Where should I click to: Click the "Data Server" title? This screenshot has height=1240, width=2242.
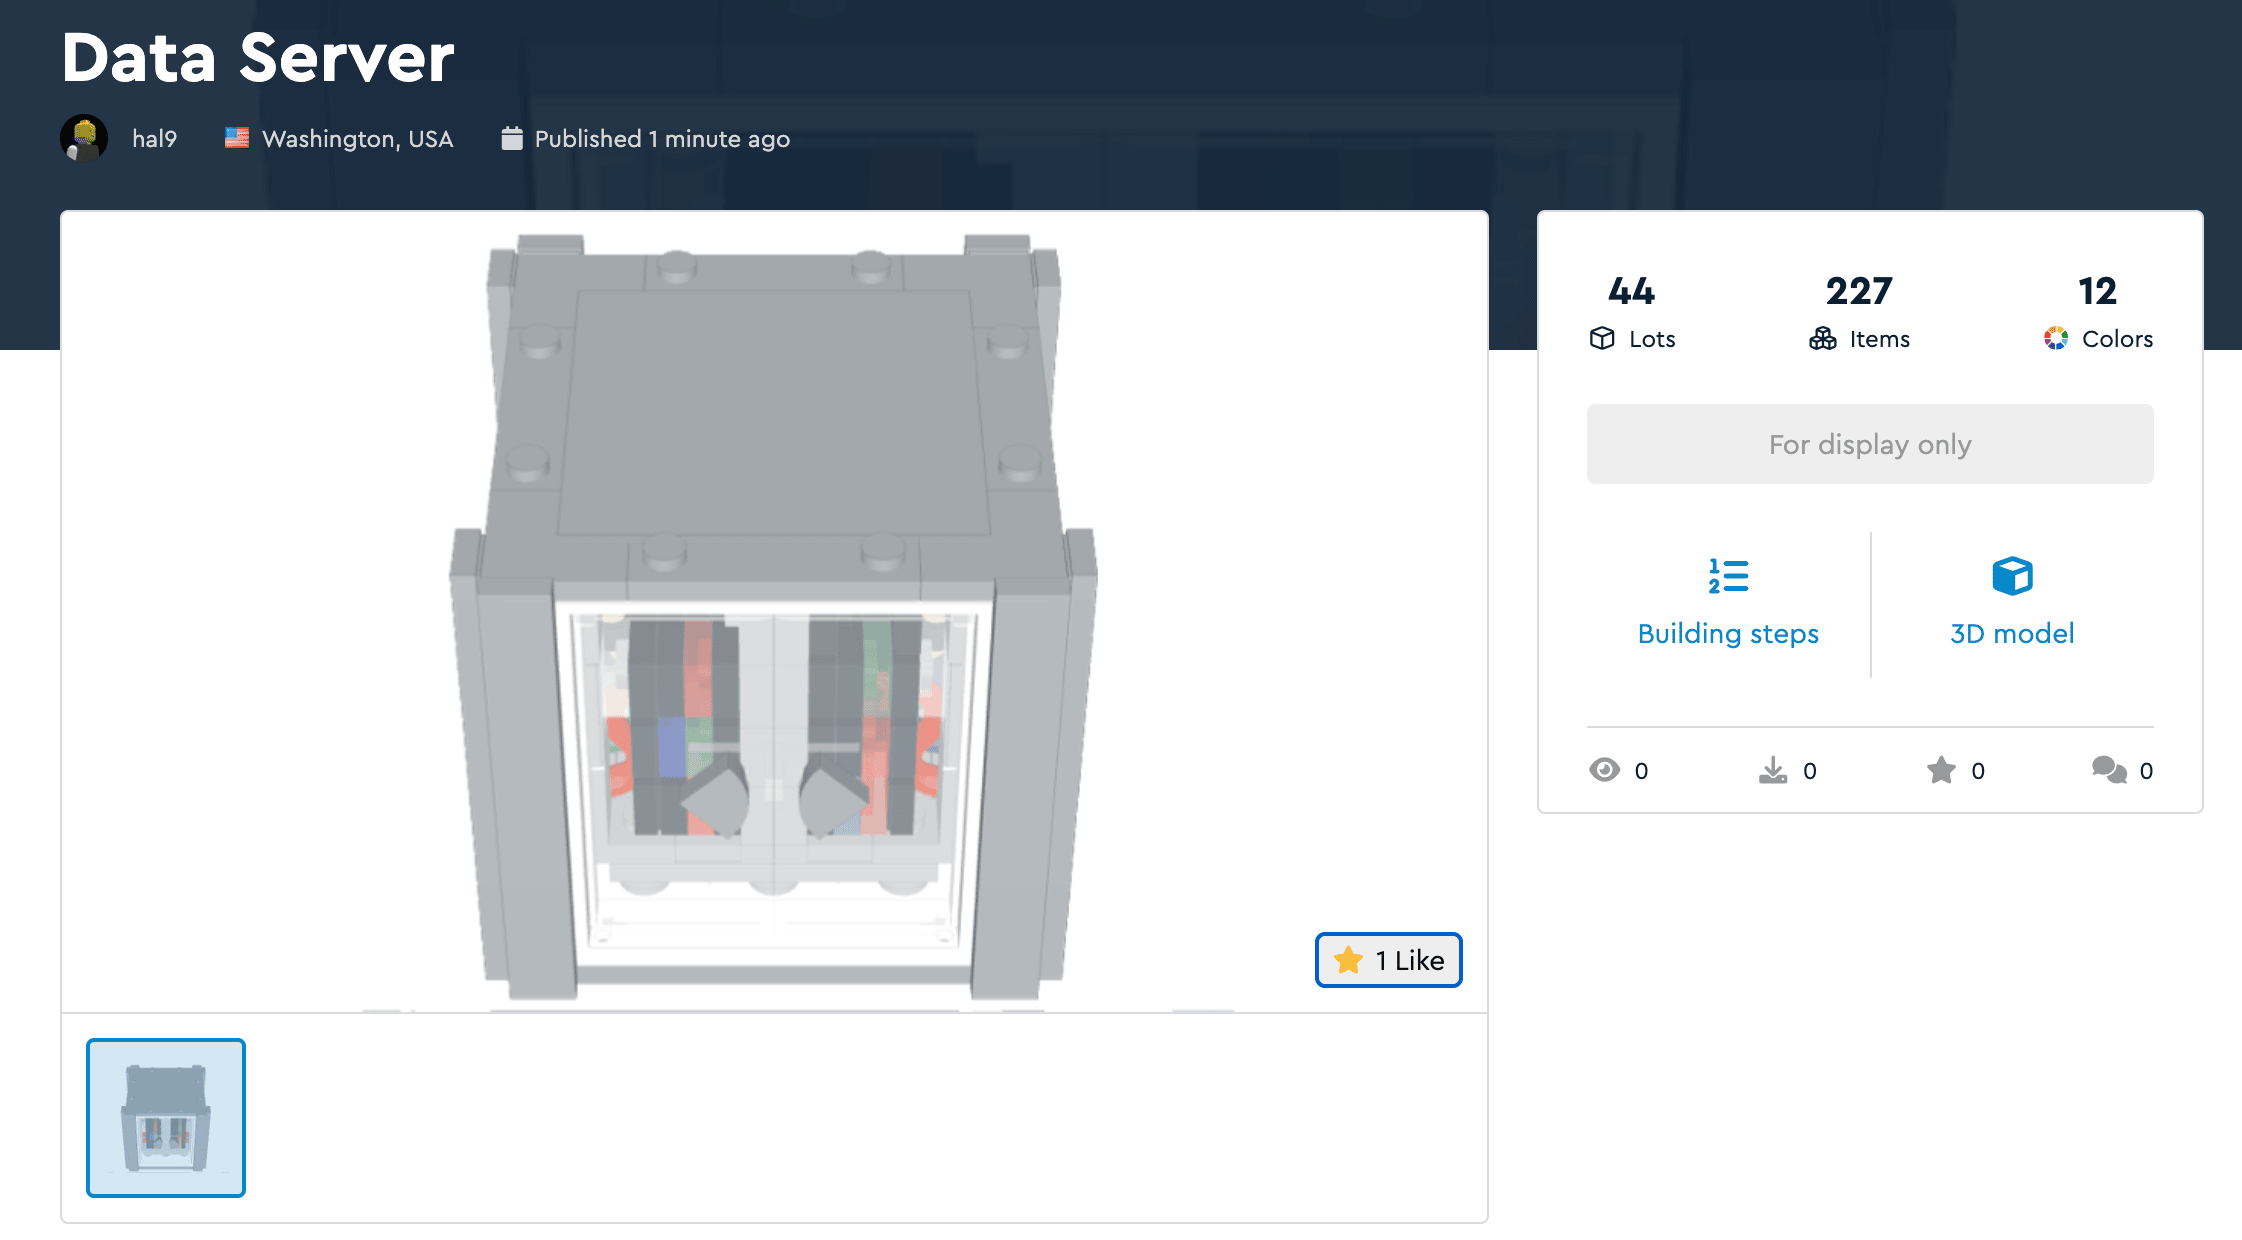click(x=258, y=58)
